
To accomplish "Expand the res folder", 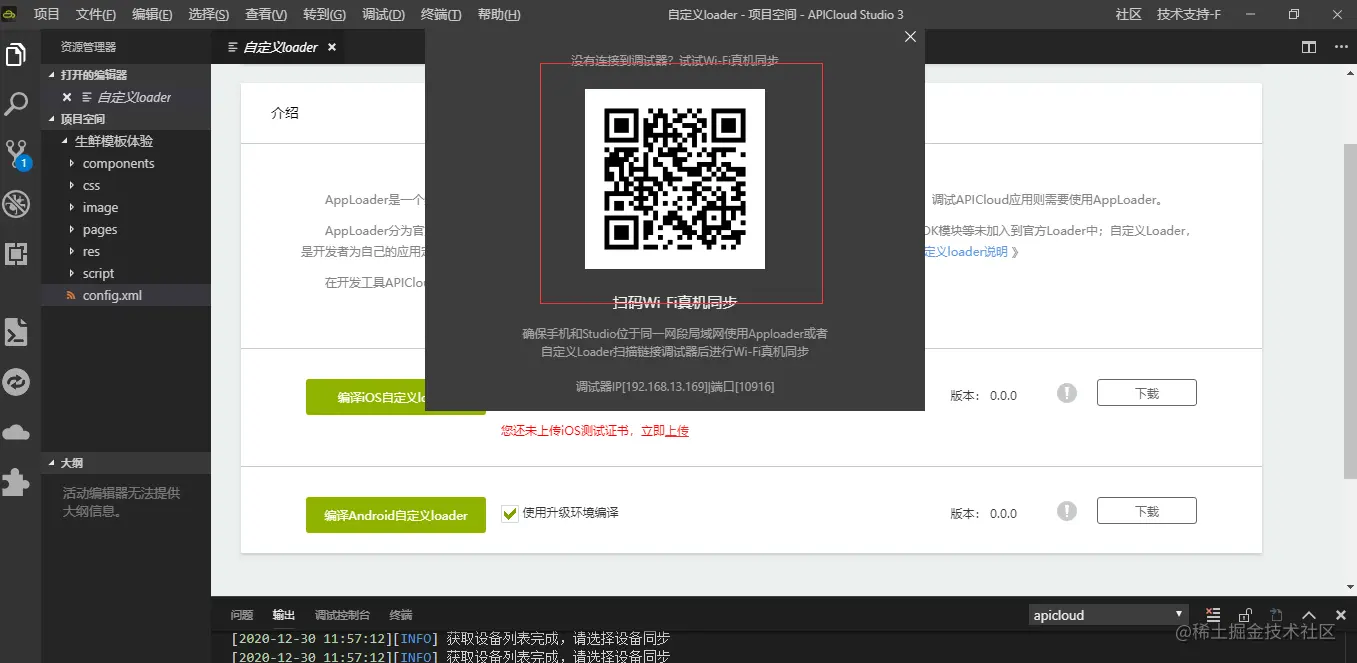I will pyautogui.click(x=126, y=251).
